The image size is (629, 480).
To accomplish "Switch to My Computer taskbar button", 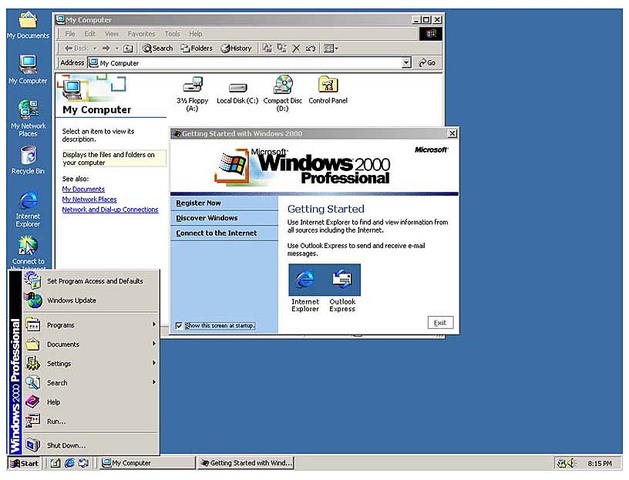I will (x=147, y=463).
